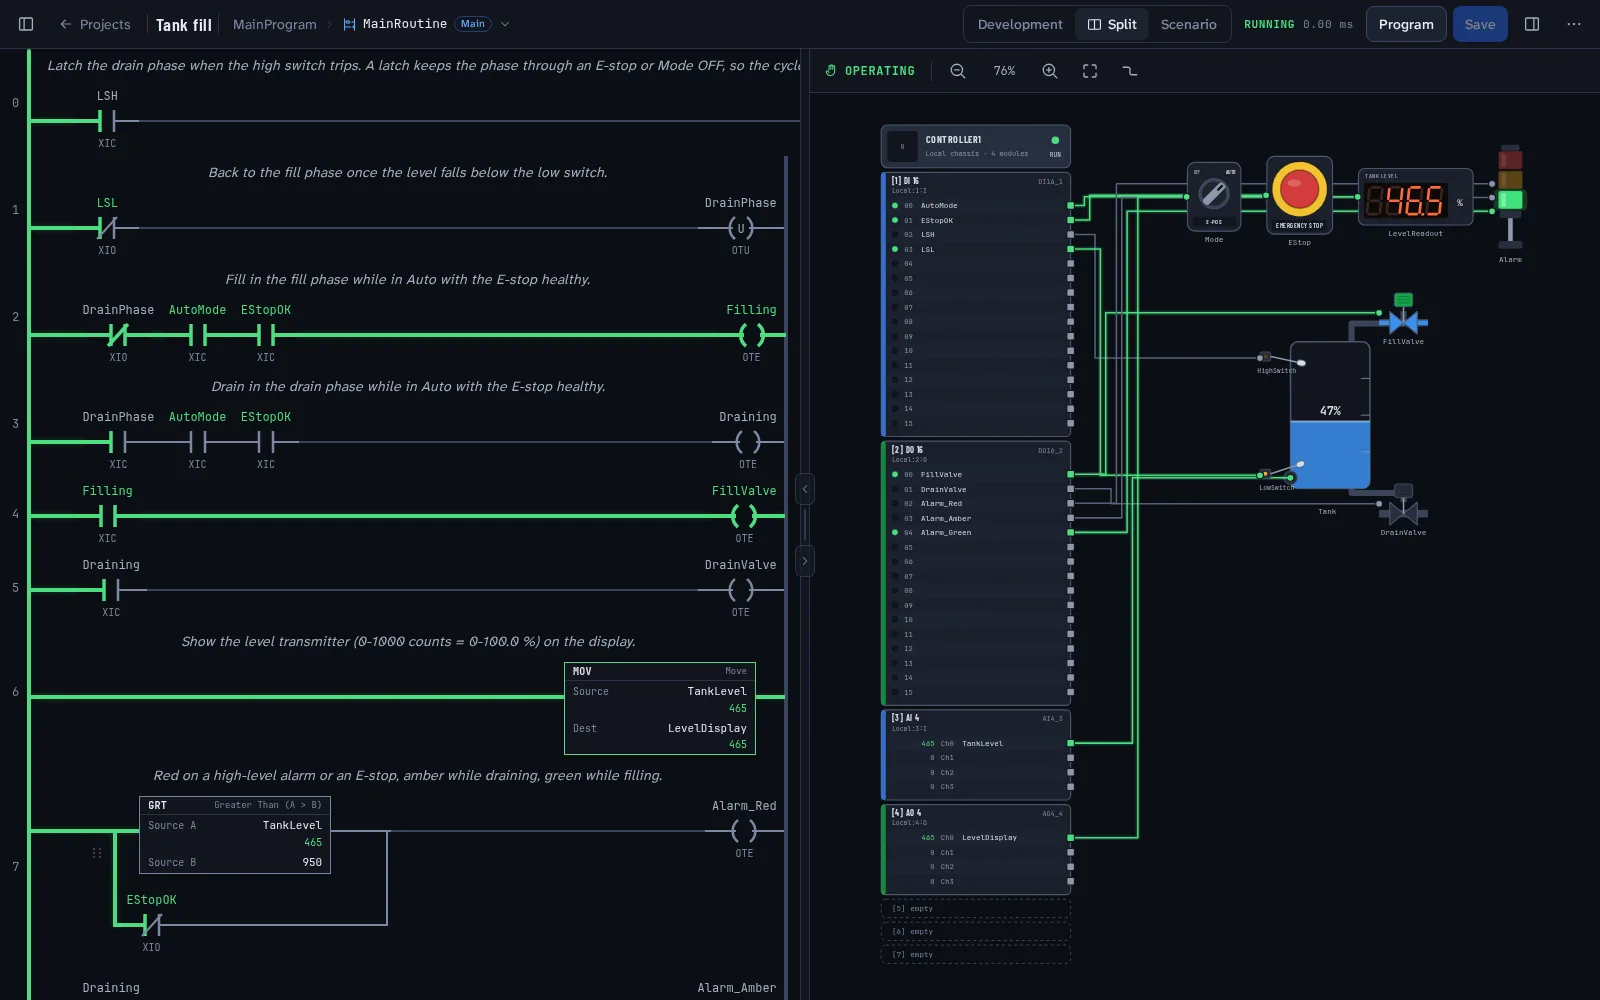Click the OPERATING hand mode indicator
This screenshot has height=1000, width=1600.
(870, 71)
